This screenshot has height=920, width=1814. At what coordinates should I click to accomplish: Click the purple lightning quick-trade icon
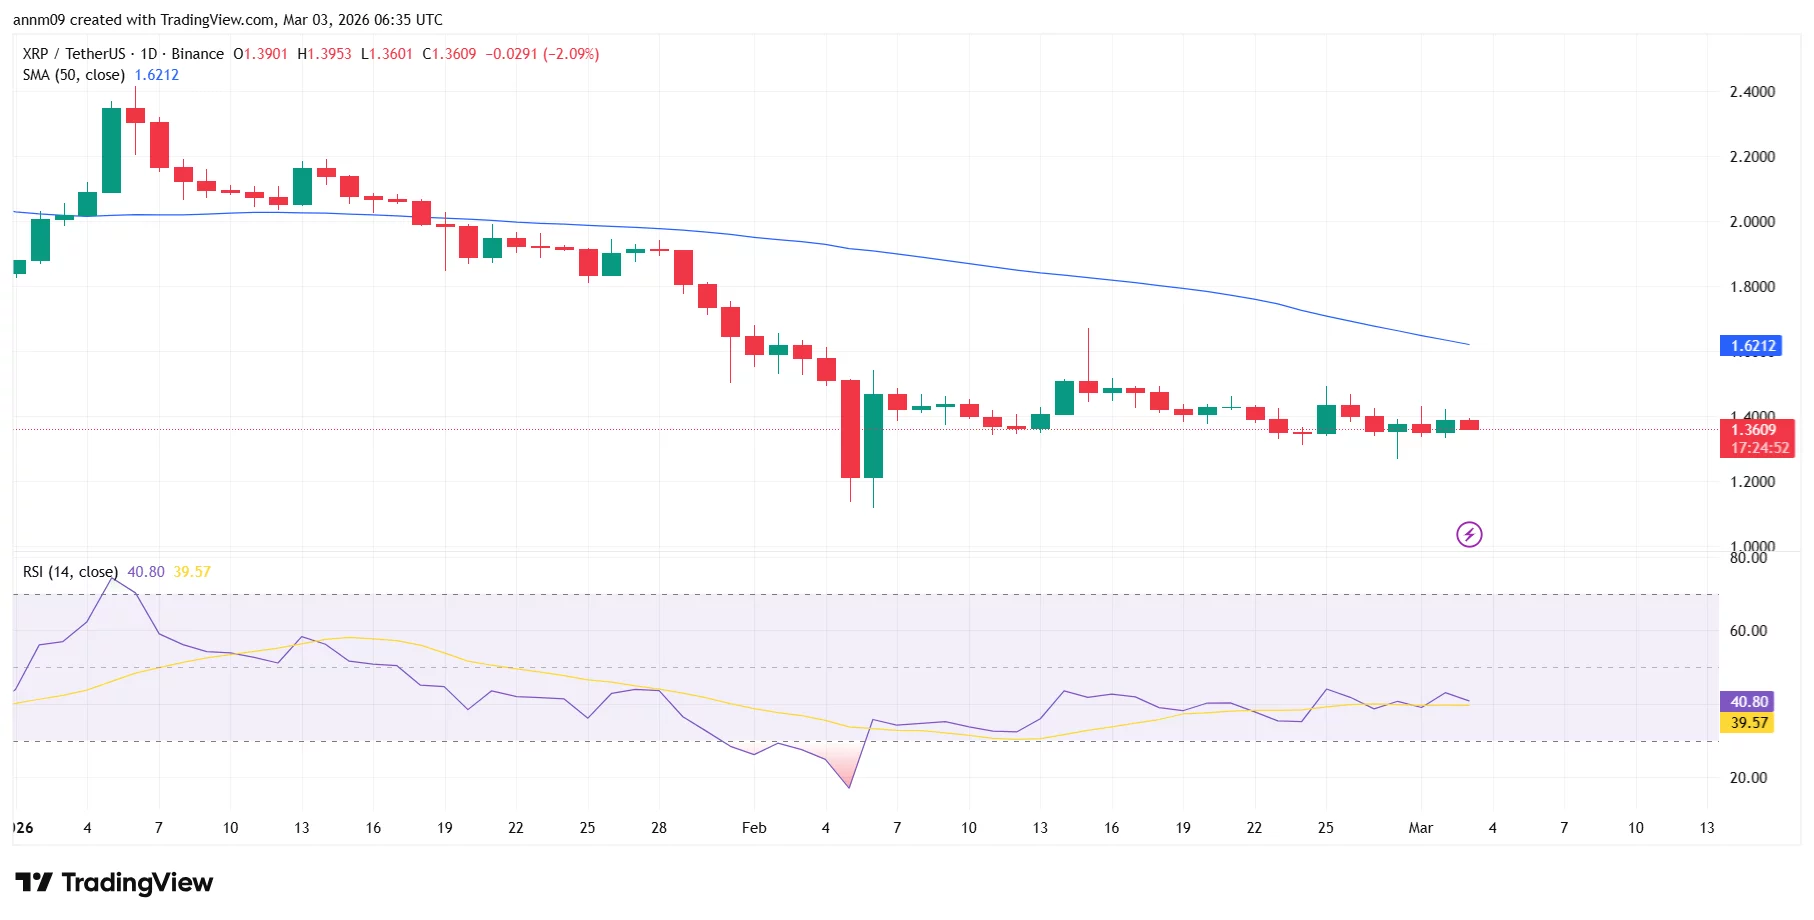(1468, 534)
